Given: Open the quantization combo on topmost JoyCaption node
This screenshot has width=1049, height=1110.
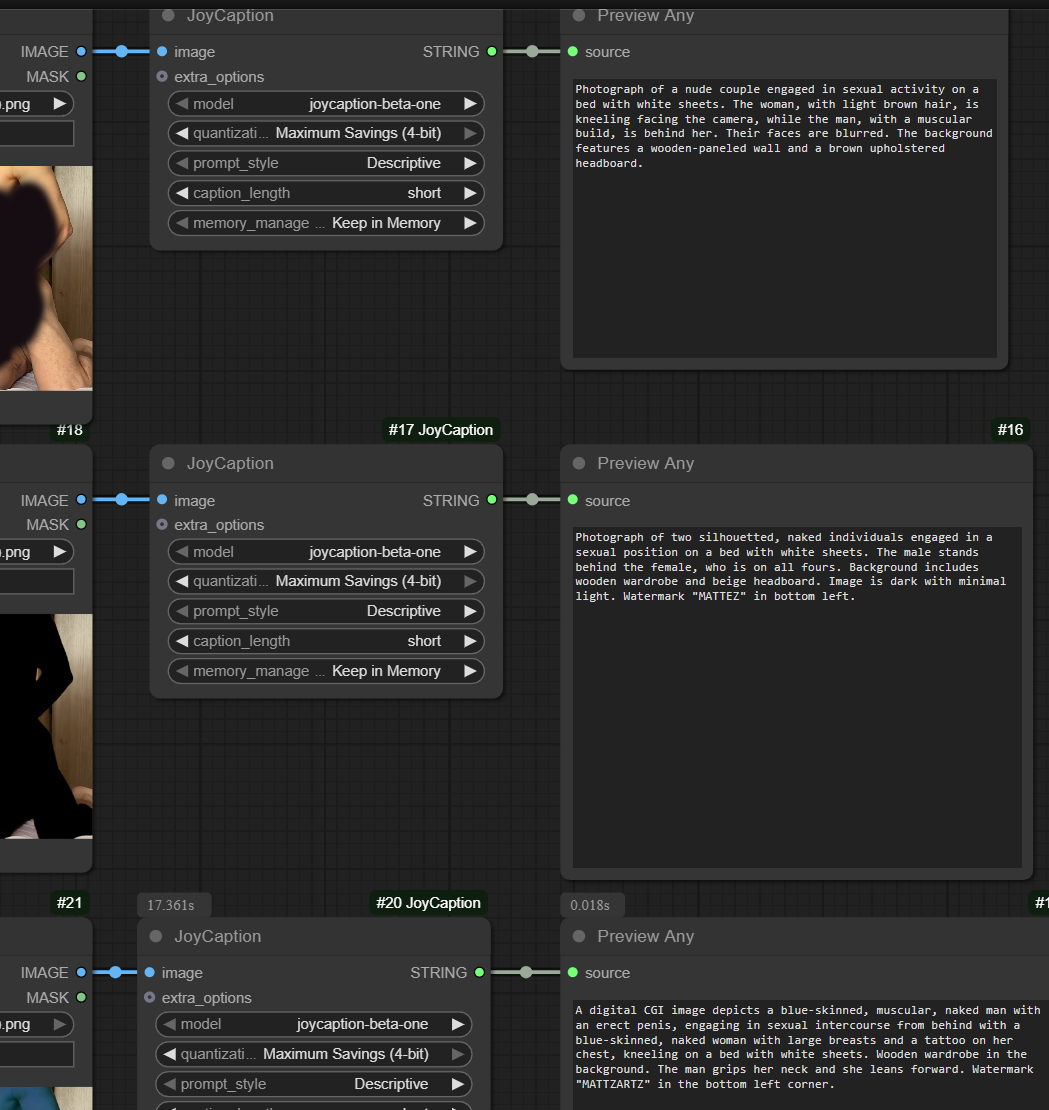Looking at the screenshot, I should tap(326, 133).
